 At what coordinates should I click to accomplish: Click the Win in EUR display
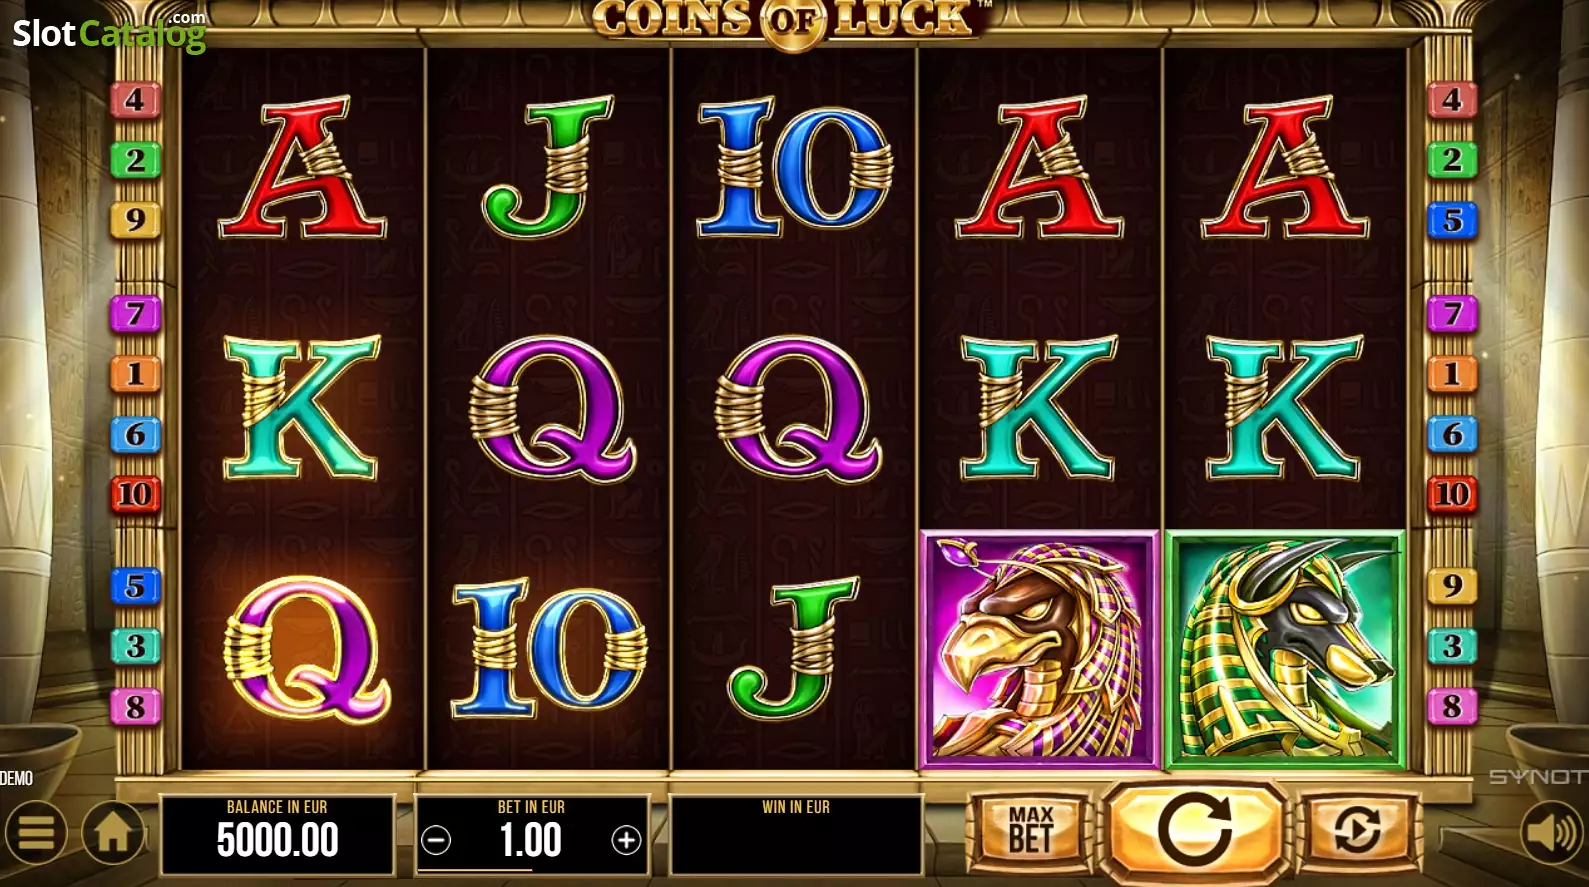tap(796, 834)
